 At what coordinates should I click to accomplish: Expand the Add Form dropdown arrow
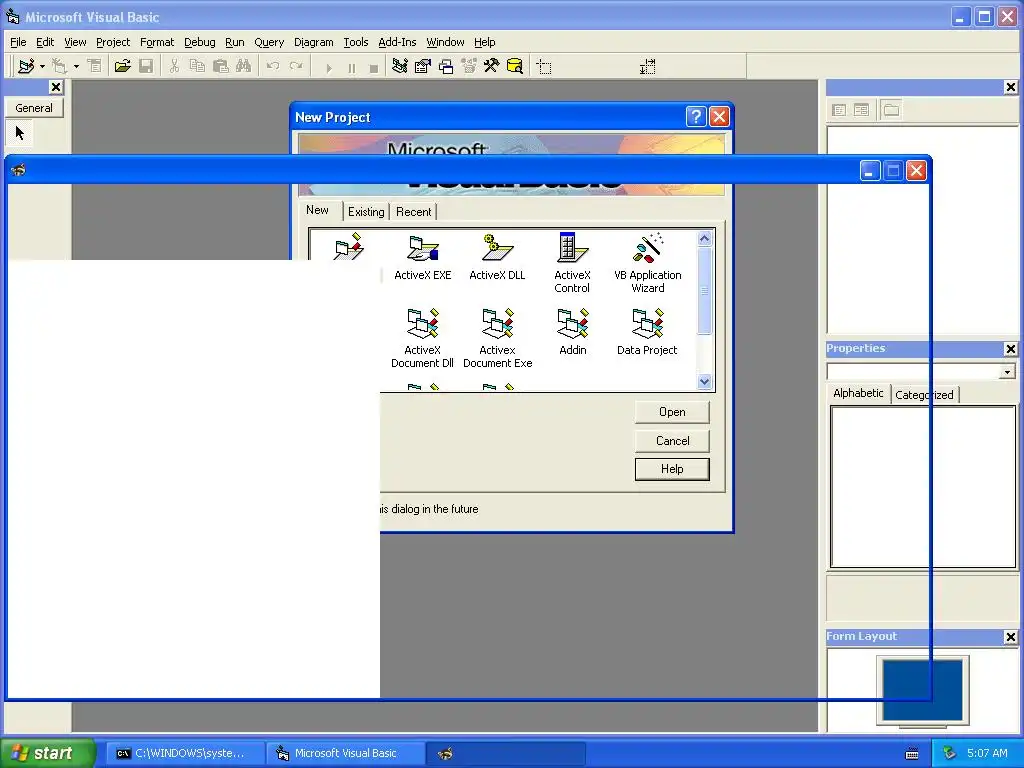76,66
